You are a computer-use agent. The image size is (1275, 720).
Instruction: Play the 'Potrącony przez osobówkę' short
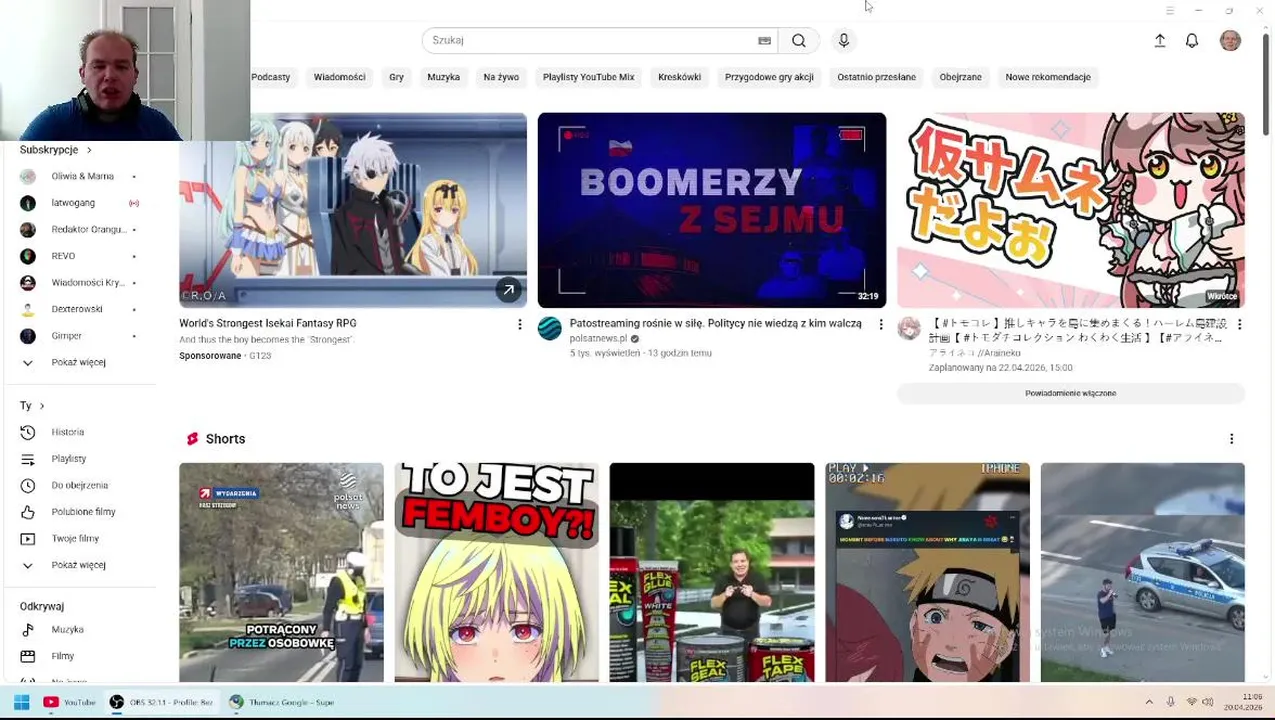point(281,572)
